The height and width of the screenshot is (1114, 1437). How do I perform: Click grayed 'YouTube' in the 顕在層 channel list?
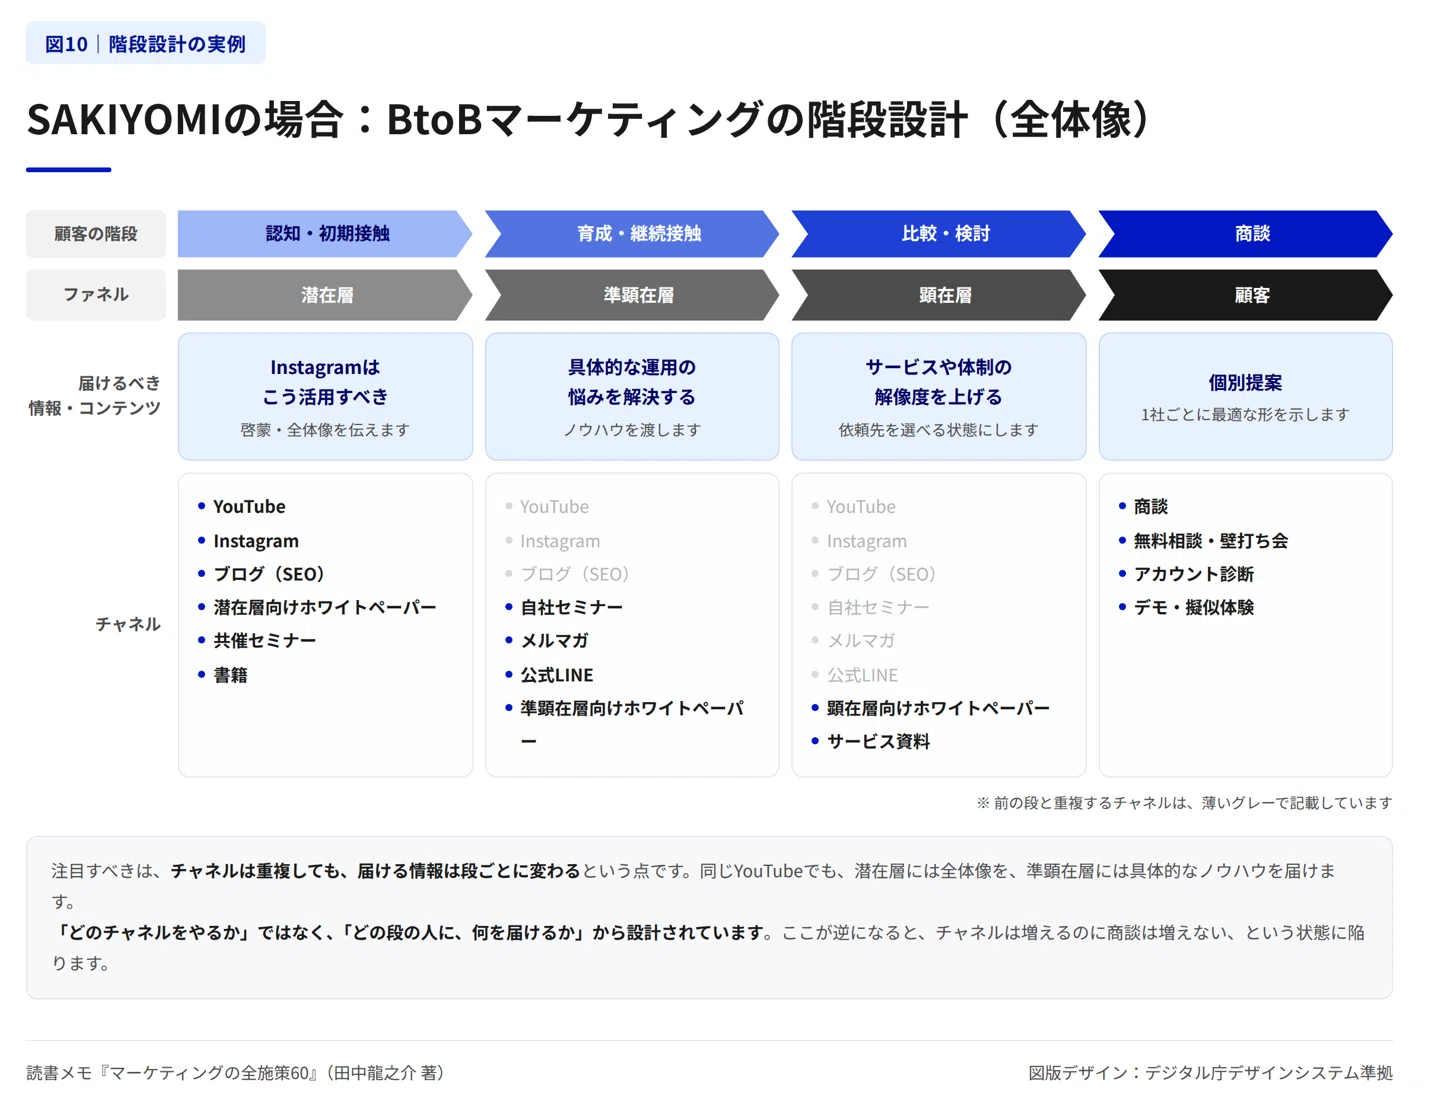(x=862, y=507)
